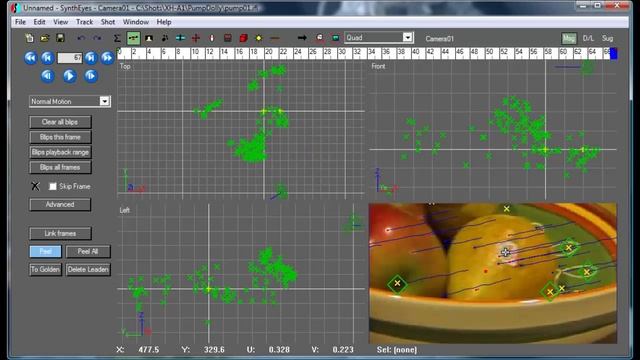Image resolution: width=640 pixels, height=360 pixels.
Task: Open the Advanced settings button
Action: [x=60, y=204]
